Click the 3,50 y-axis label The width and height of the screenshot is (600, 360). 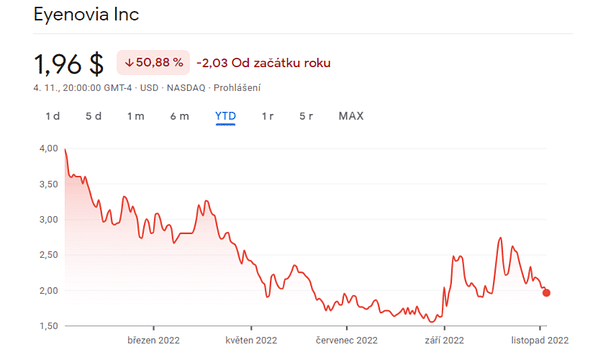[x=49, y=184]
